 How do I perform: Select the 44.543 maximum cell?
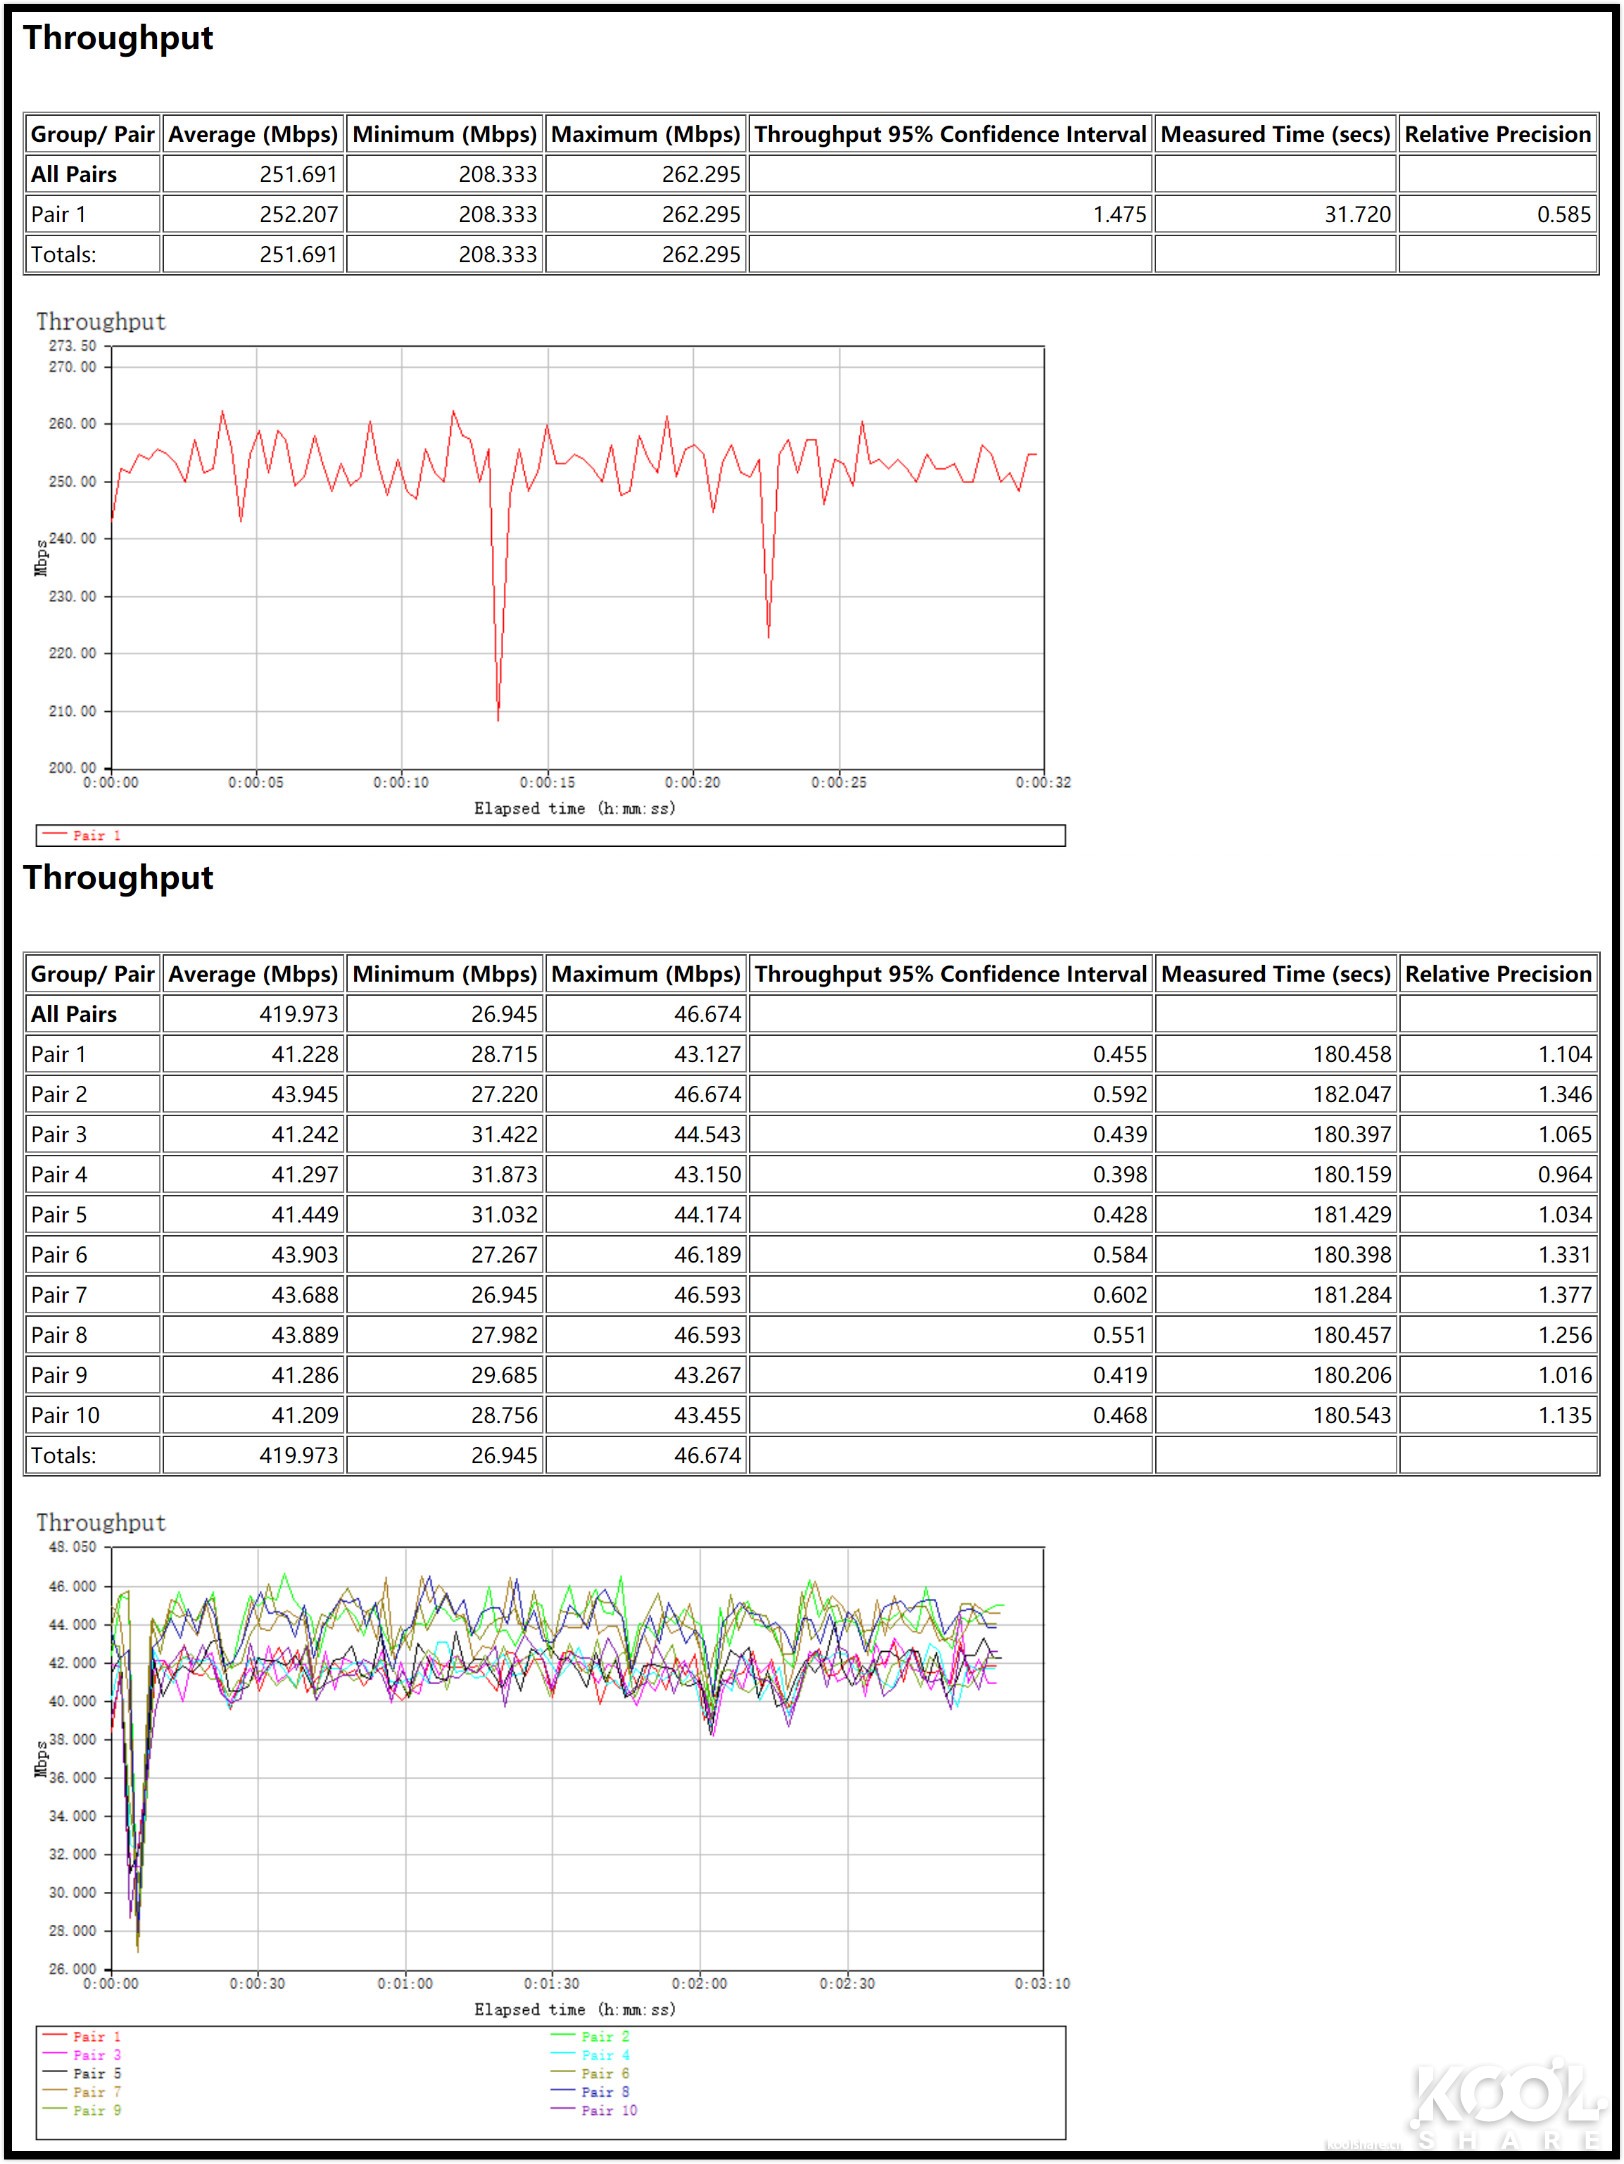point(646,1134)
